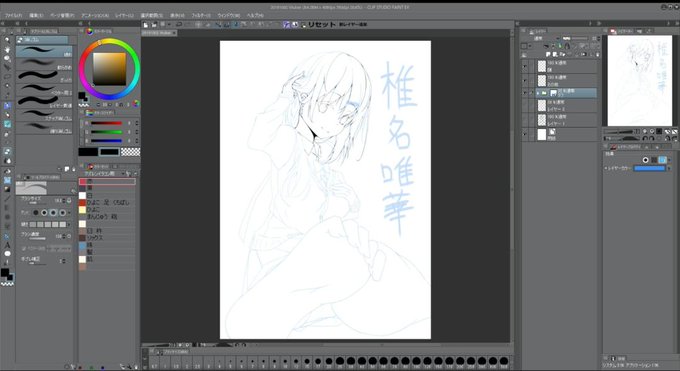Select the 練り消しゴム sub tool

click(x=44, y=128)
